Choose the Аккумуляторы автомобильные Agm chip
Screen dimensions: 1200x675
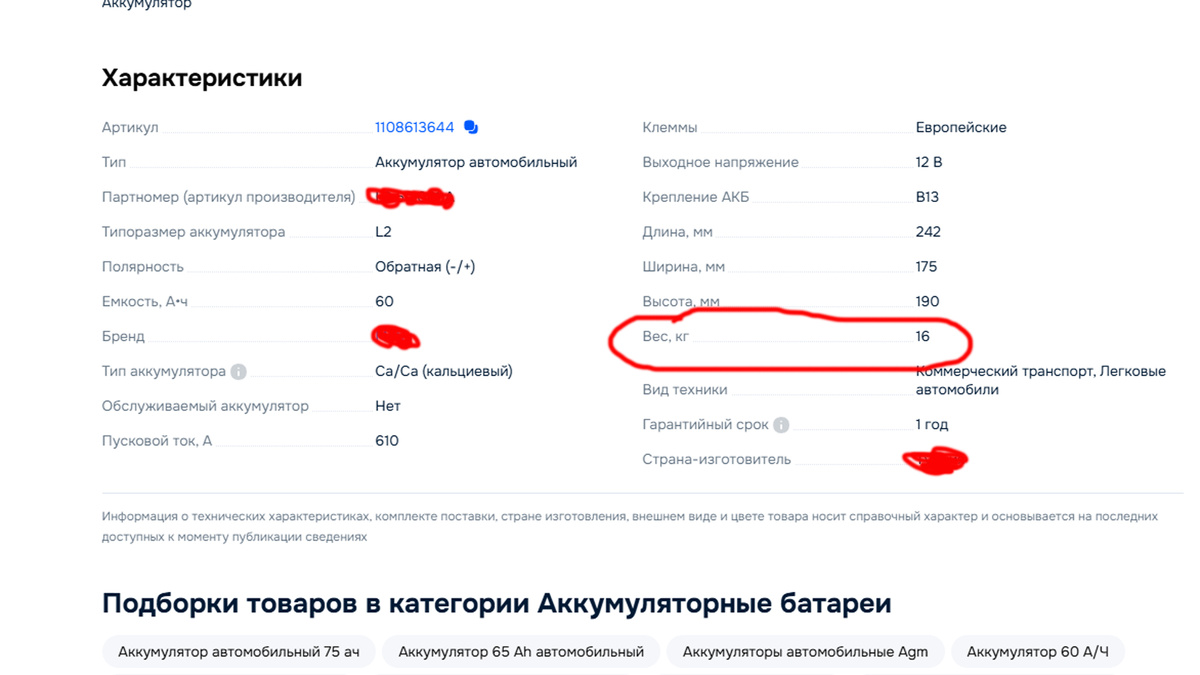point(805,652)
